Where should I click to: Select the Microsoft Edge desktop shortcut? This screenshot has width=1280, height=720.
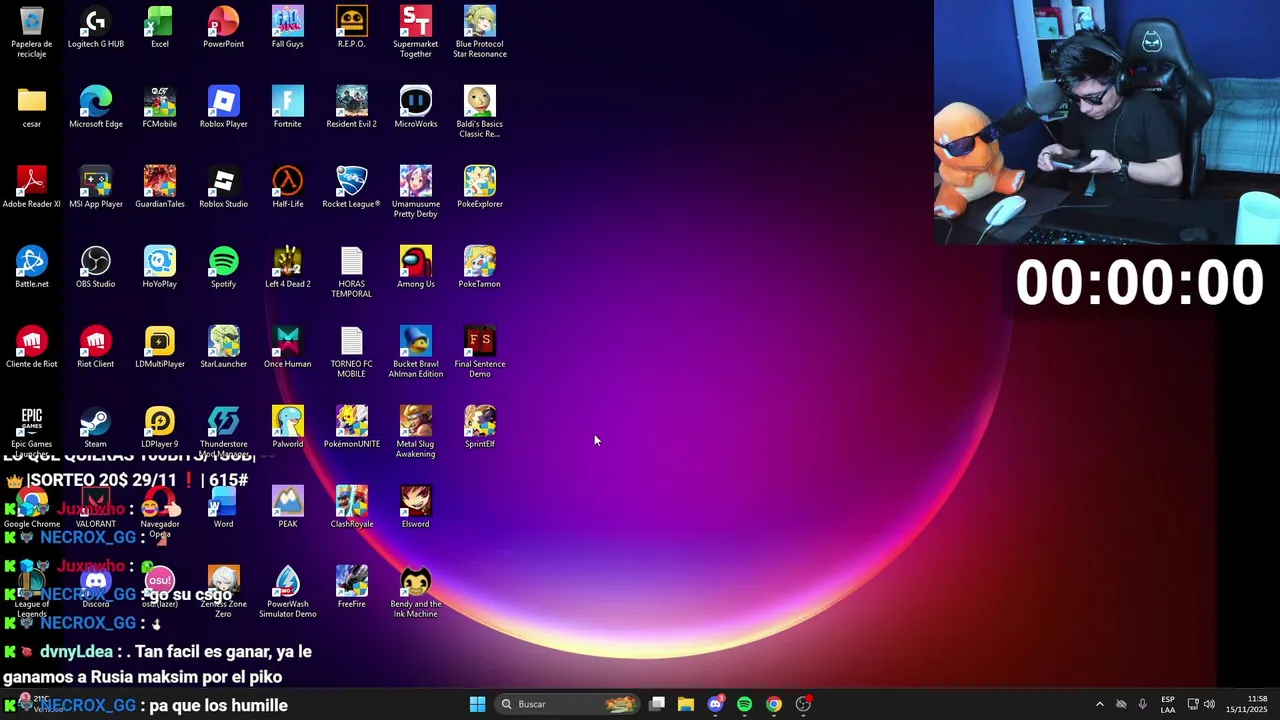click(x=96, y=107)
